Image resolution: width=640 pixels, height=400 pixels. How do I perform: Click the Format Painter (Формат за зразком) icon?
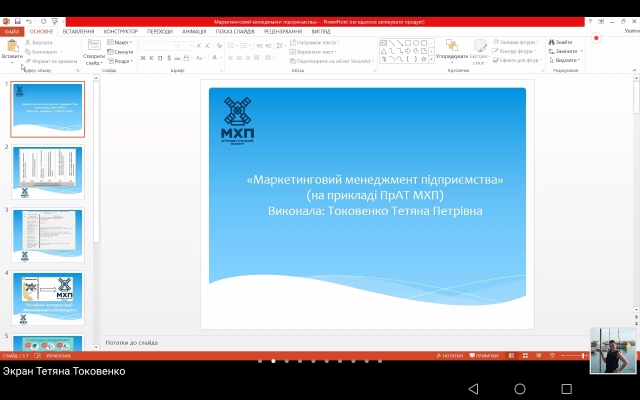(30, 61)
